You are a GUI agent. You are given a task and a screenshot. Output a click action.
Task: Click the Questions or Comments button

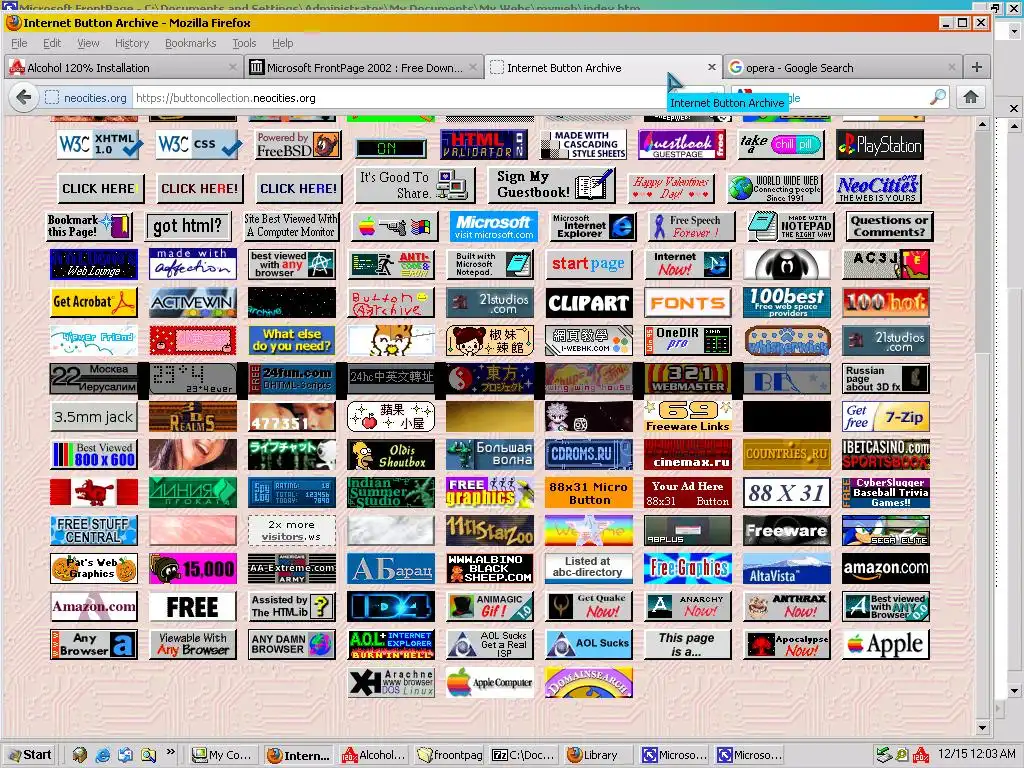point(889,227)
